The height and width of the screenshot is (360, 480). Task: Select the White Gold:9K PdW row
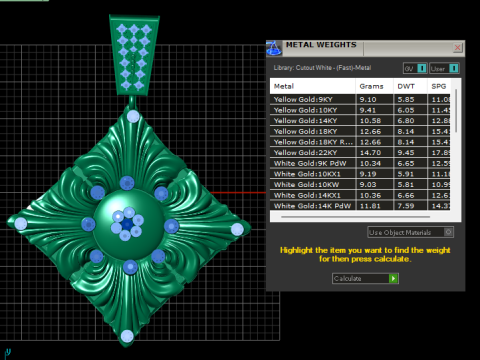(360, 163)
